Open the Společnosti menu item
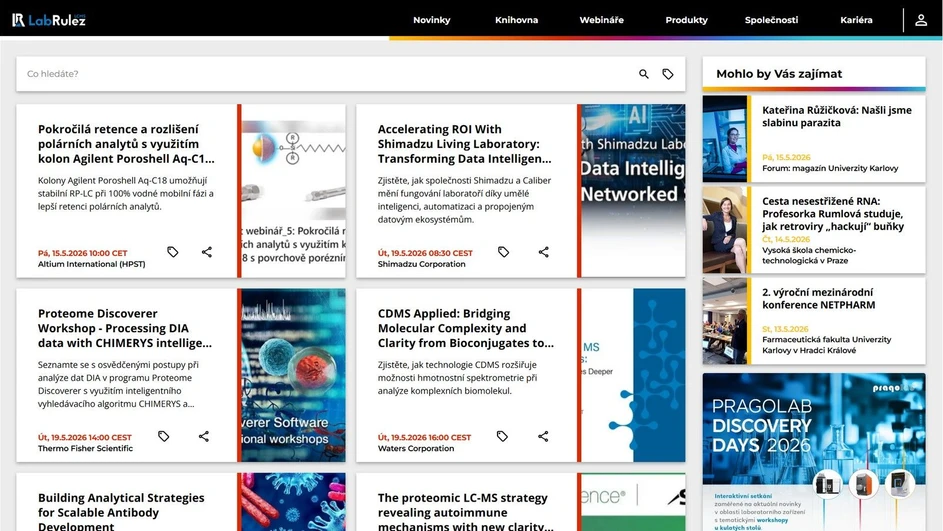 tap(772, 20)
